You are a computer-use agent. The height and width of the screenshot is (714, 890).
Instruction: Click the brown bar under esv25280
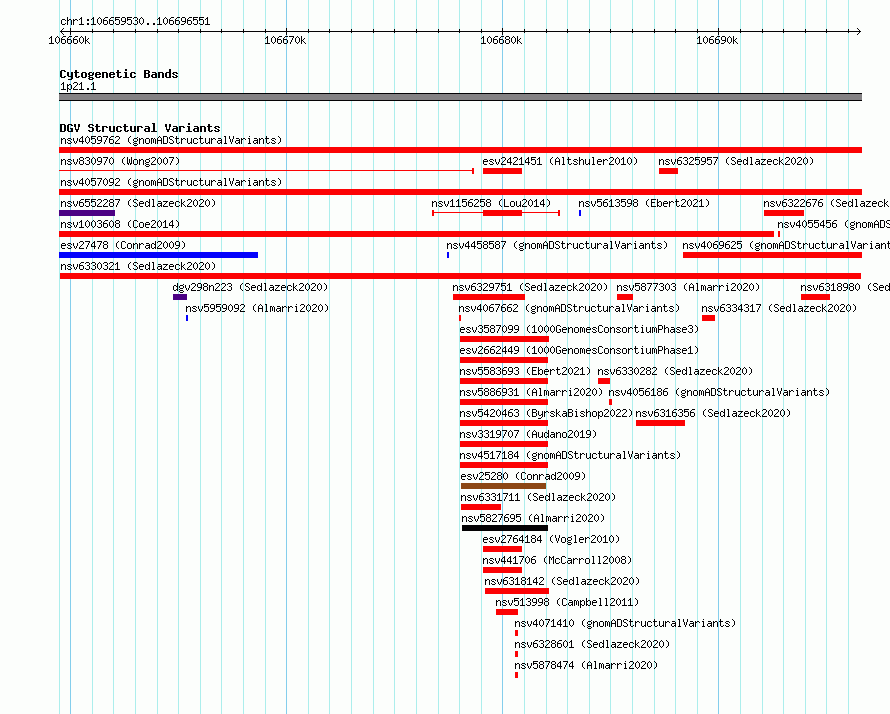point(503,486)
